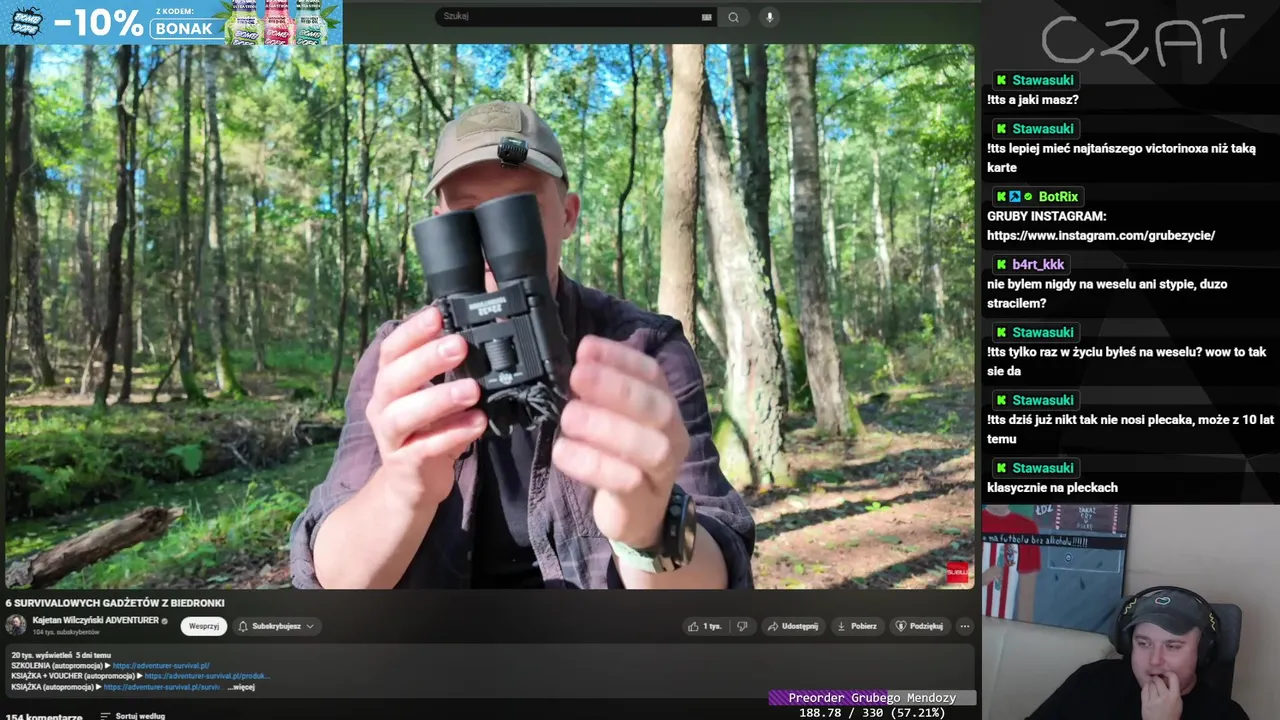This screenshot has height=720, width=1280.
Task: Click the Podziękuj button
Action: pos(919,626)
